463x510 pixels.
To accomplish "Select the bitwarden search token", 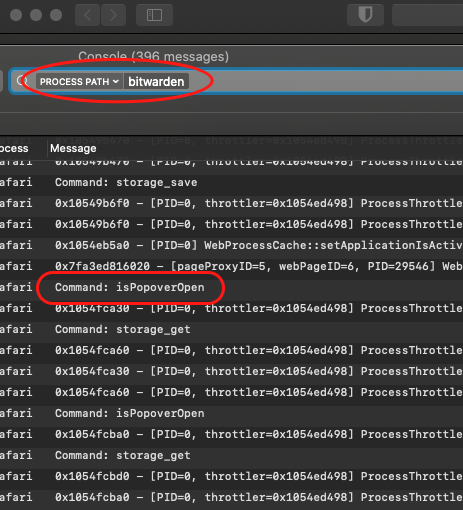I will pyautogui.click(x=156, y=82).
